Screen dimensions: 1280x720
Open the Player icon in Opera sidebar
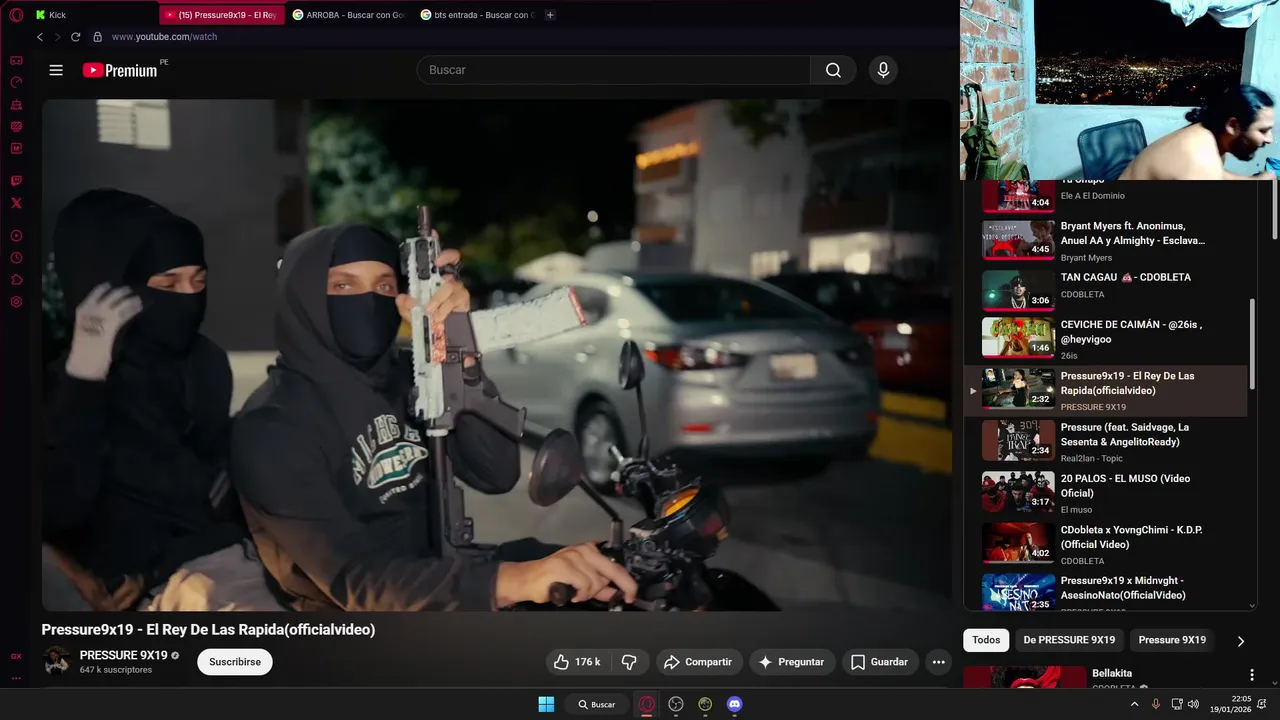16,236
